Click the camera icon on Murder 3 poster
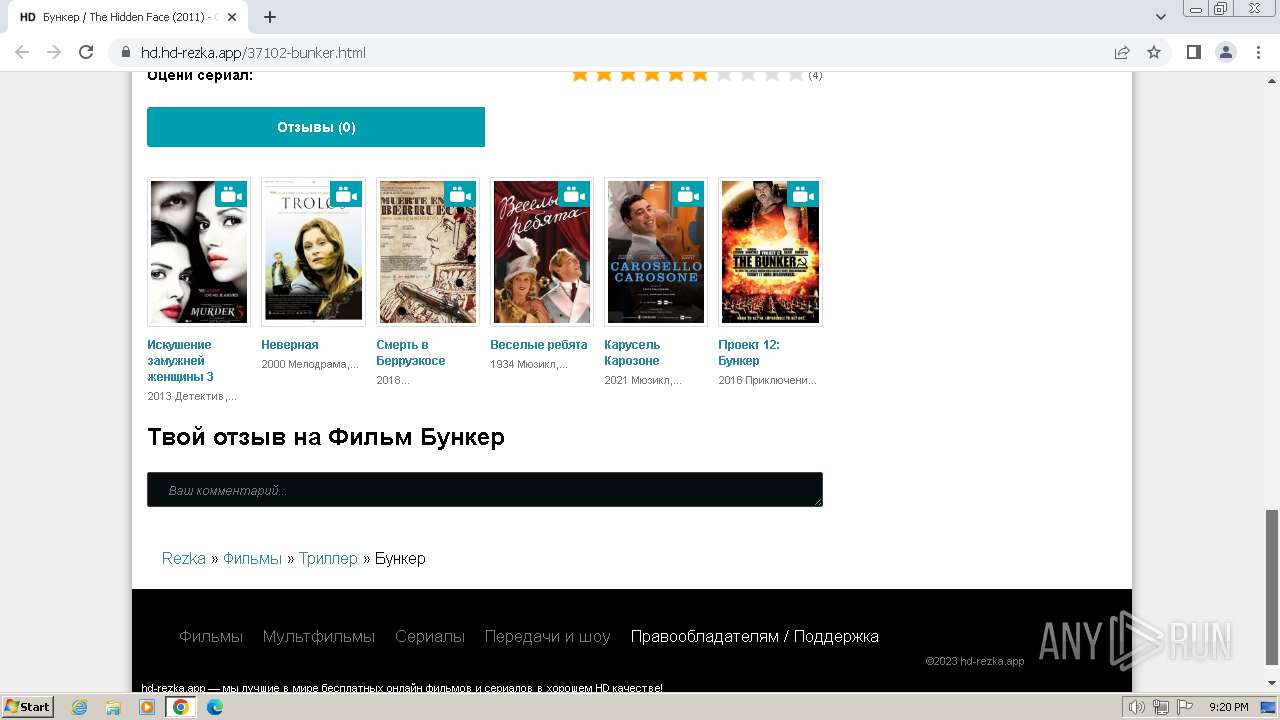Screen dimensions: 1280x720 (232, 194)
